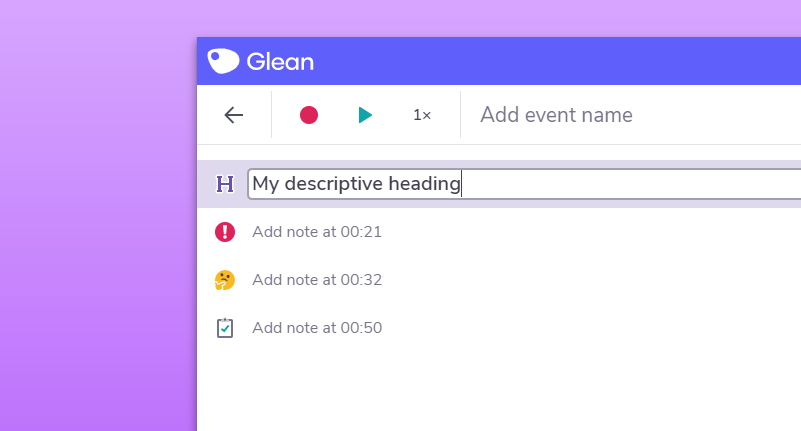This screenshot has width=801, height=431.
Task: Click empty space in the purple Glean header bar
Action: 550,61
